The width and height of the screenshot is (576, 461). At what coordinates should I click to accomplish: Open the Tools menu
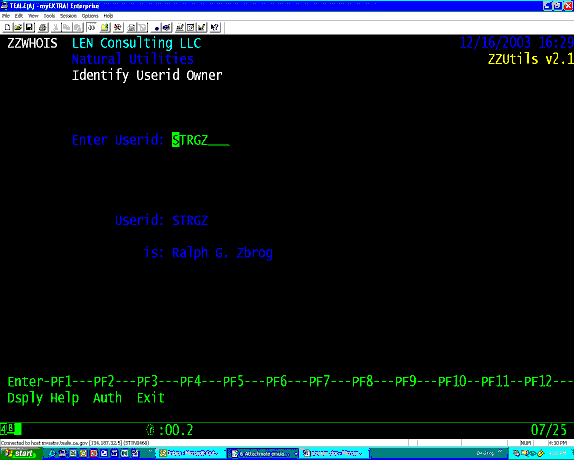49,16
